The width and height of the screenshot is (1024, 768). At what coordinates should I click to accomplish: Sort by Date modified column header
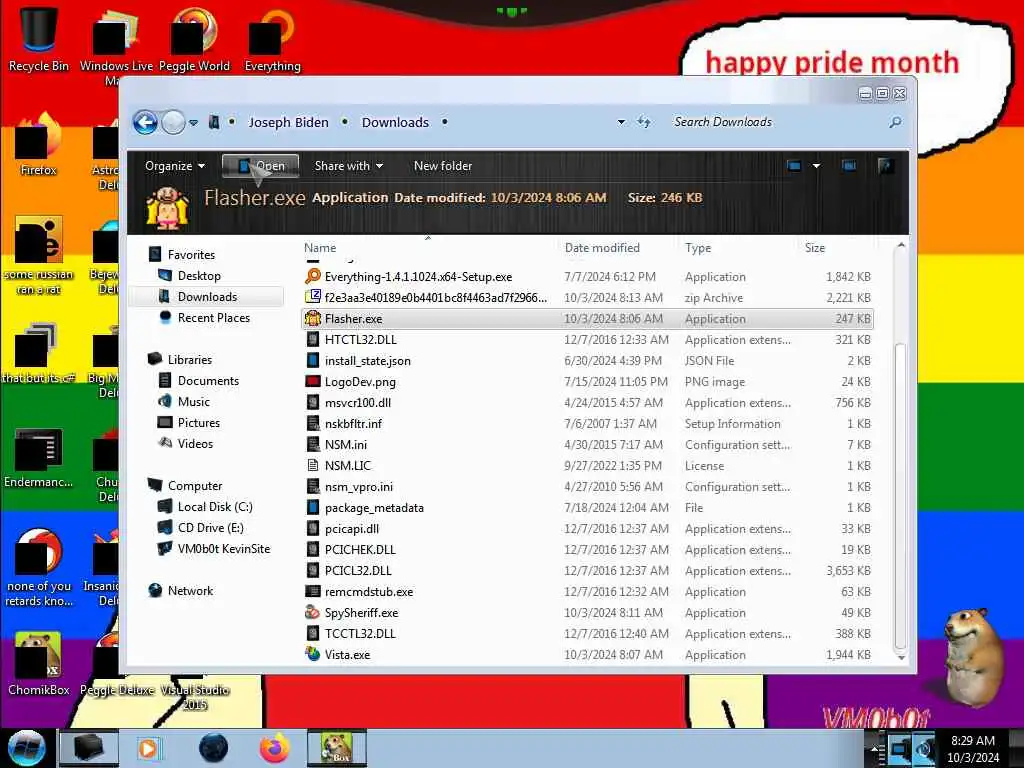(x=601, y=248)
